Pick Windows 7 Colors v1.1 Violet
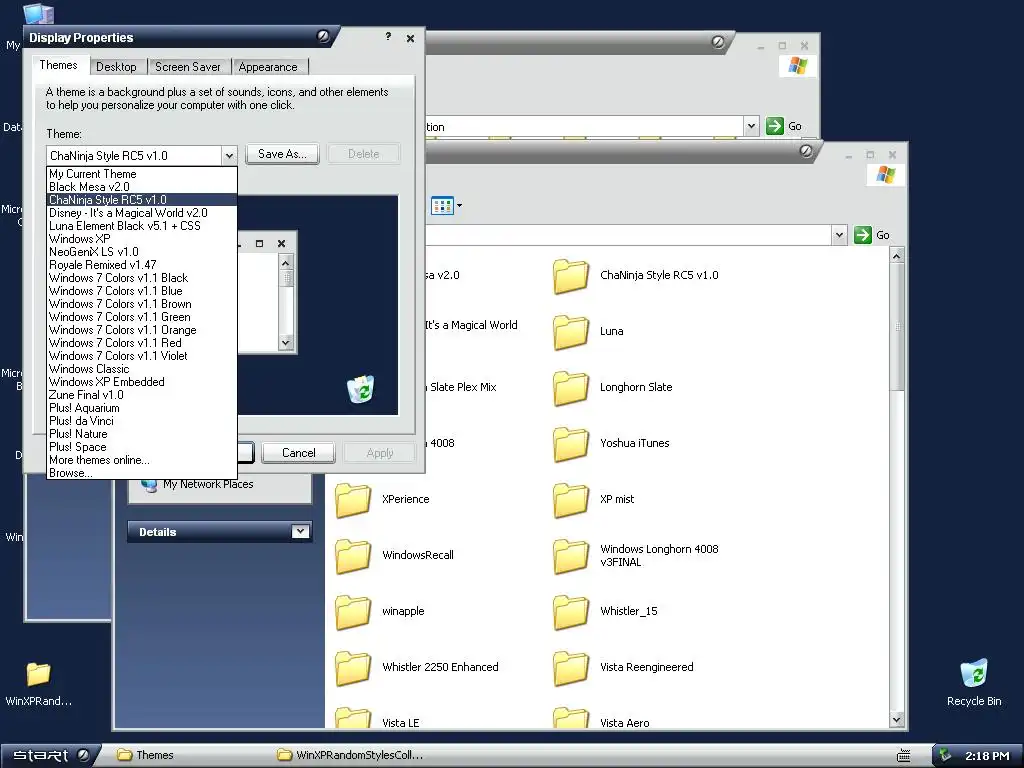This screenshot has height=768, width=1024. click(142, 356)
